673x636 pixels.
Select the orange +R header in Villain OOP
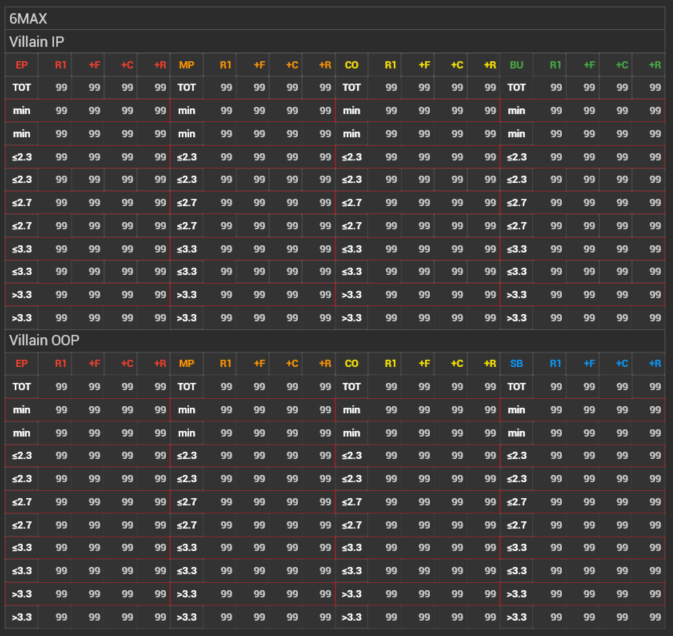pos(325,363)
